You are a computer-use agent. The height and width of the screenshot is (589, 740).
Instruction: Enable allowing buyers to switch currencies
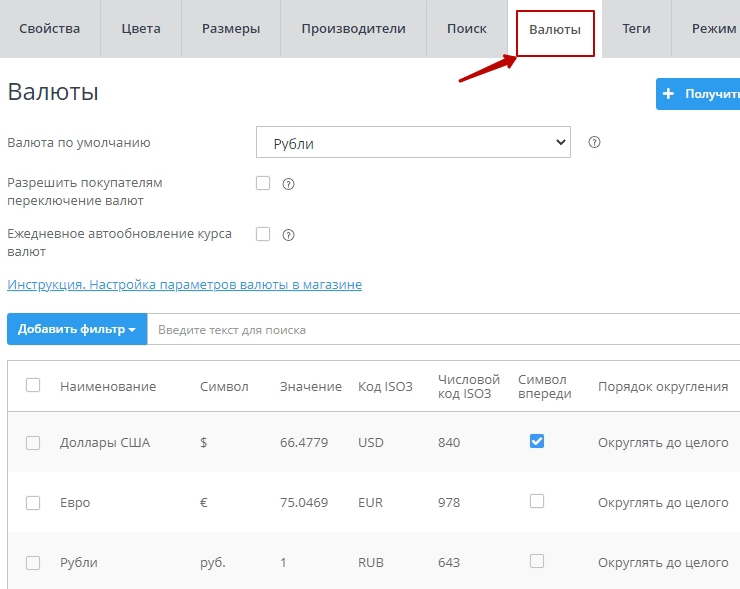[x=264, y=183]
